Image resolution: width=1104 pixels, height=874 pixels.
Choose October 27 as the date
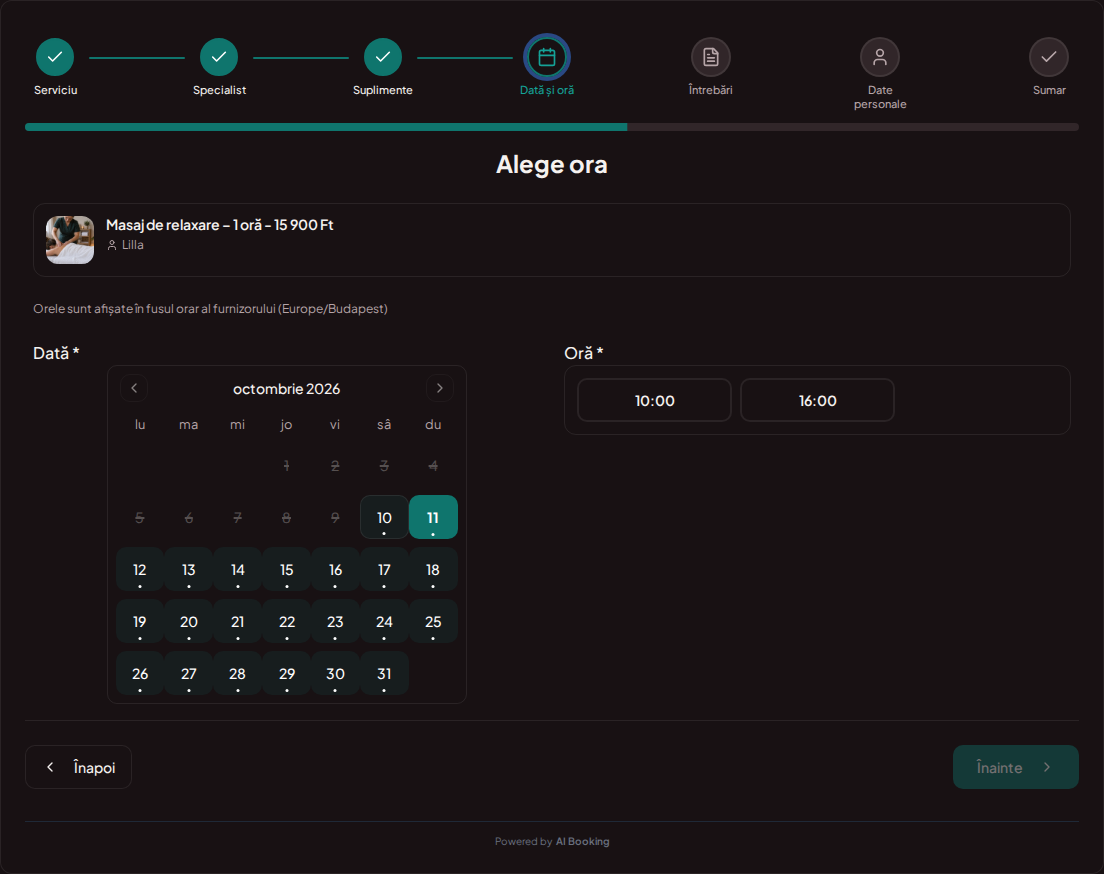(x=189, y=674)
